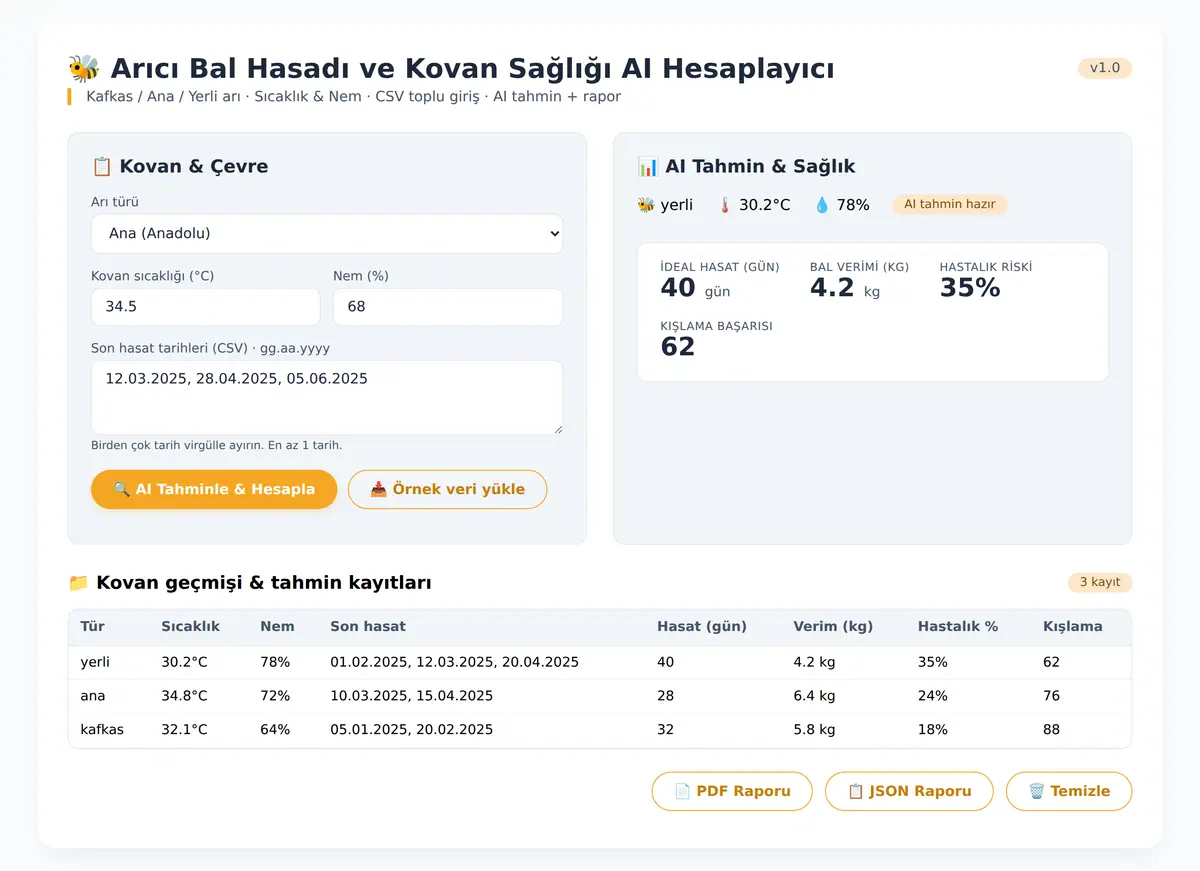This screenshot has height=871, width=1200.
Task: Click the 72% humidity cell
Action: click(x=275, y=696)
